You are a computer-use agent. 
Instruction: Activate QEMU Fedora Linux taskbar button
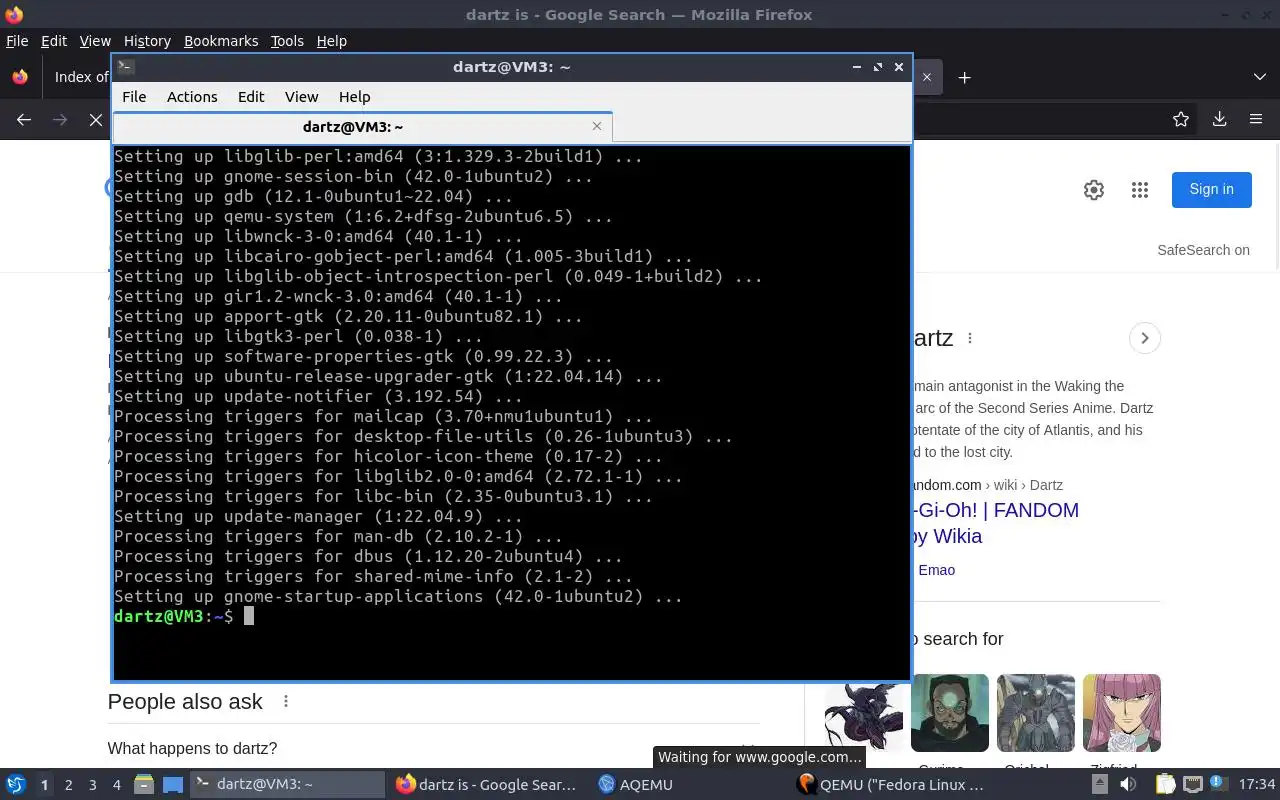892,785
